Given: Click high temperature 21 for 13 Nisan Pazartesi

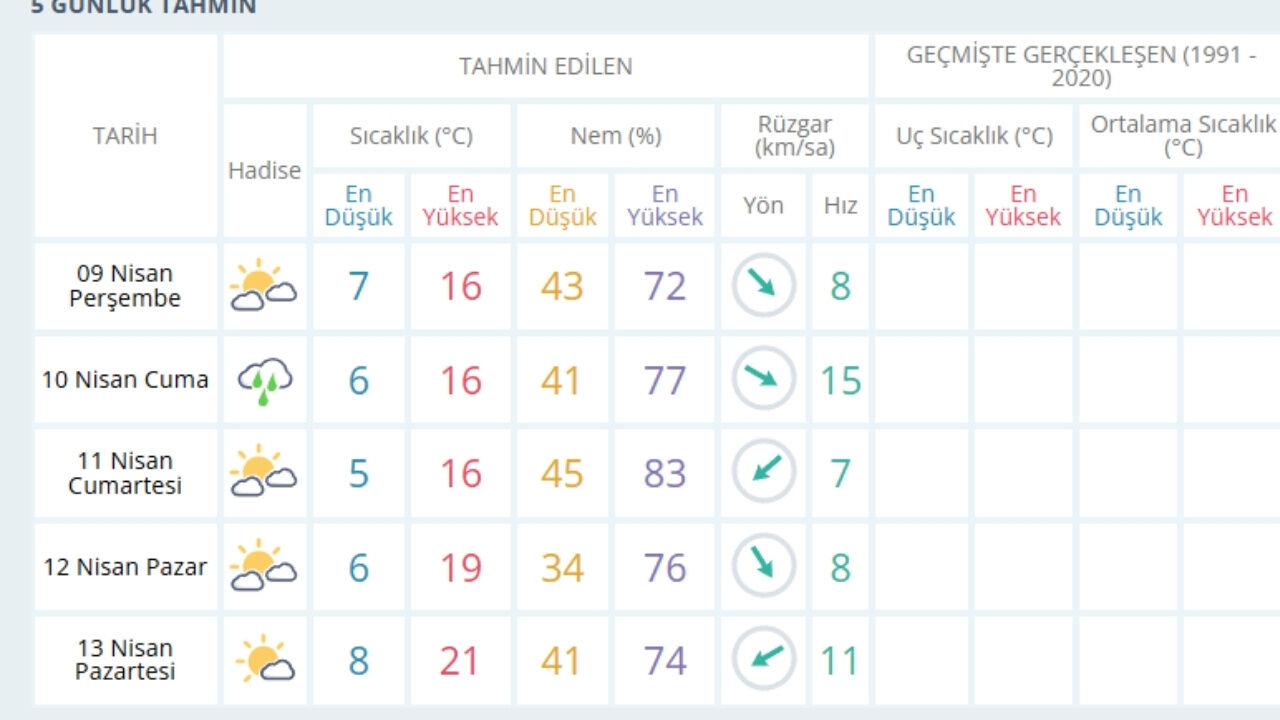Looking at the screenshot, I should pyautogui.click(x=460, y=661).
